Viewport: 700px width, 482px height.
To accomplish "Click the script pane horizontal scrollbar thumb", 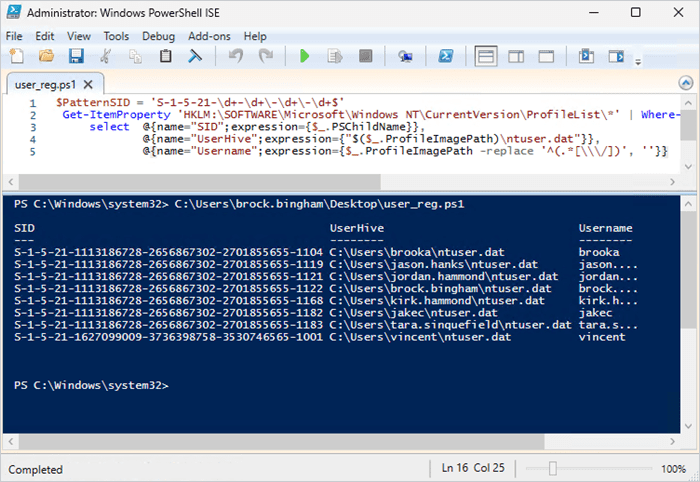I will 200,182.
